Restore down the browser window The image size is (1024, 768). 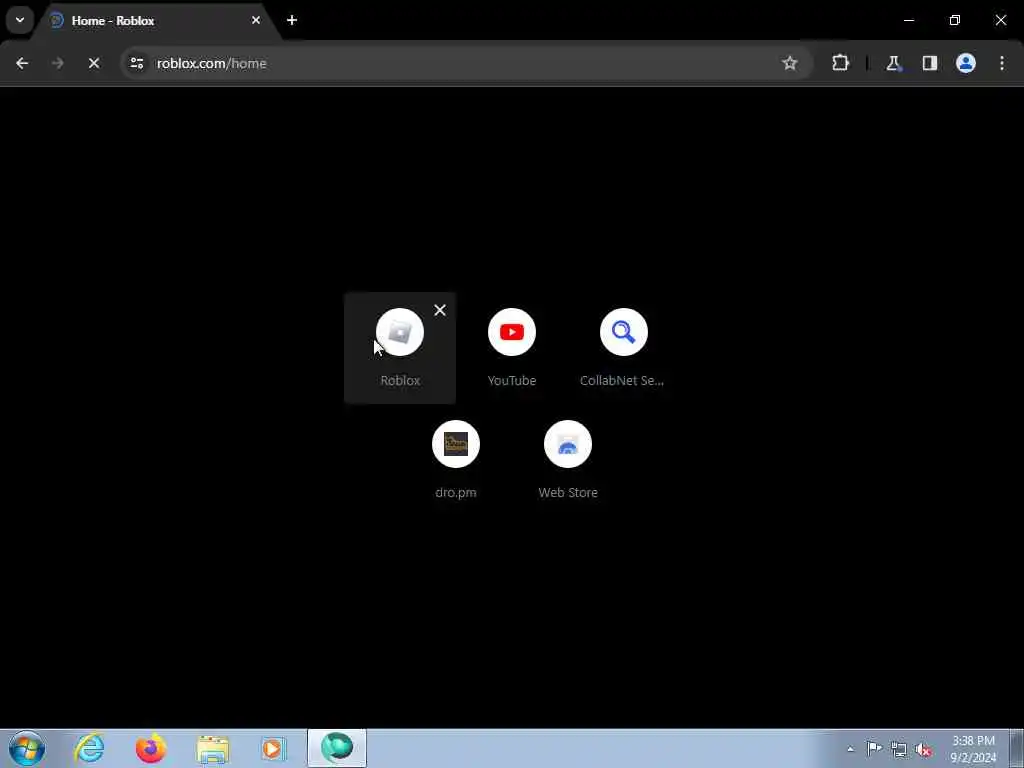pos(955,20)
